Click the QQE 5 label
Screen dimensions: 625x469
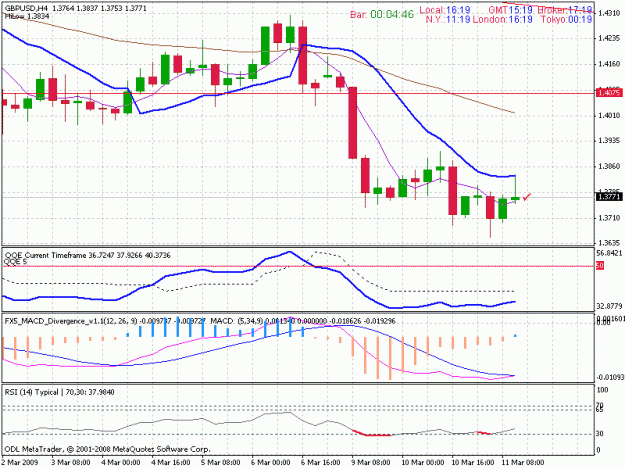(x=16, y=261)
